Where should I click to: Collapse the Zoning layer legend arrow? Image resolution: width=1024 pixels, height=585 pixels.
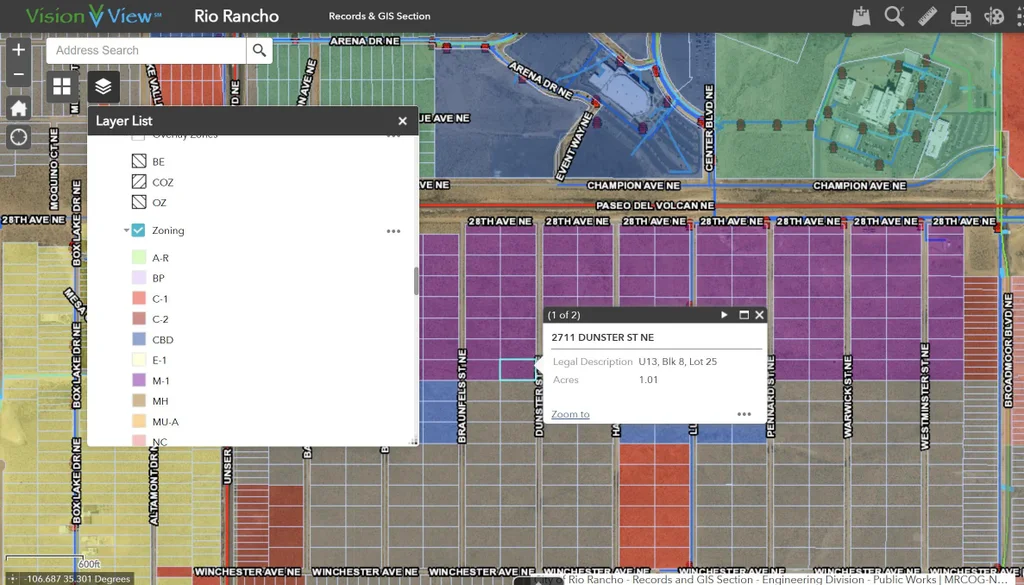point(126,231)
